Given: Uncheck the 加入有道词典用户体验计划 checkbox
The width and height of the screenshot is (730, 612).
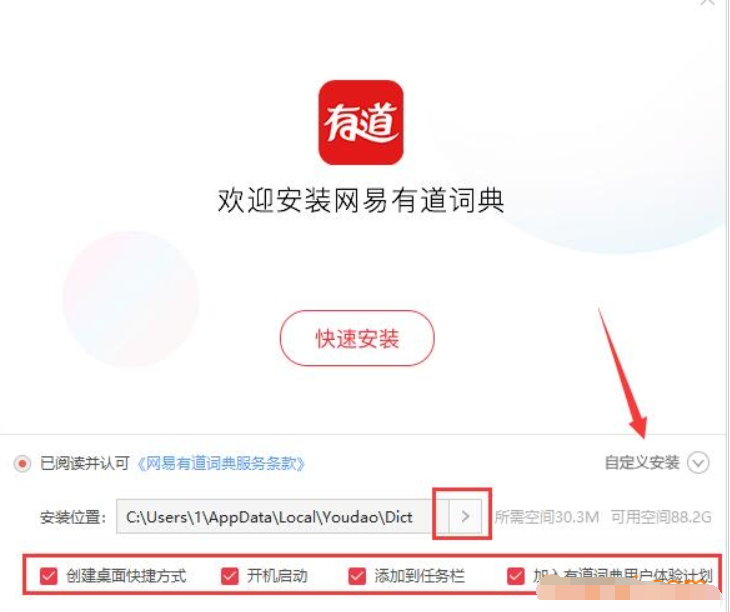Looking at the screenshot, I should tap(515, 576).
